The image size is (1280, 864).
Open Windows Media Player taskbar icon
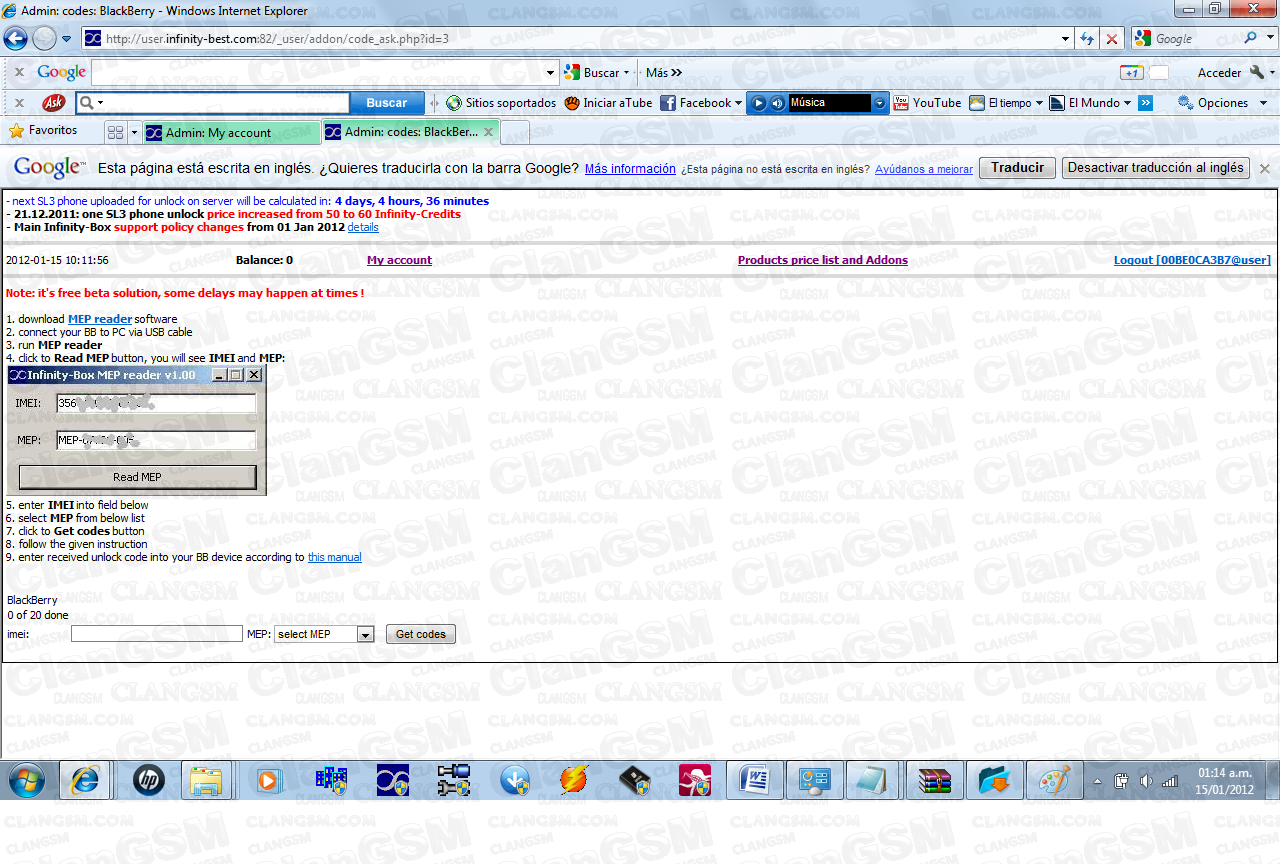pyautogui.click(x=268, y=780)
